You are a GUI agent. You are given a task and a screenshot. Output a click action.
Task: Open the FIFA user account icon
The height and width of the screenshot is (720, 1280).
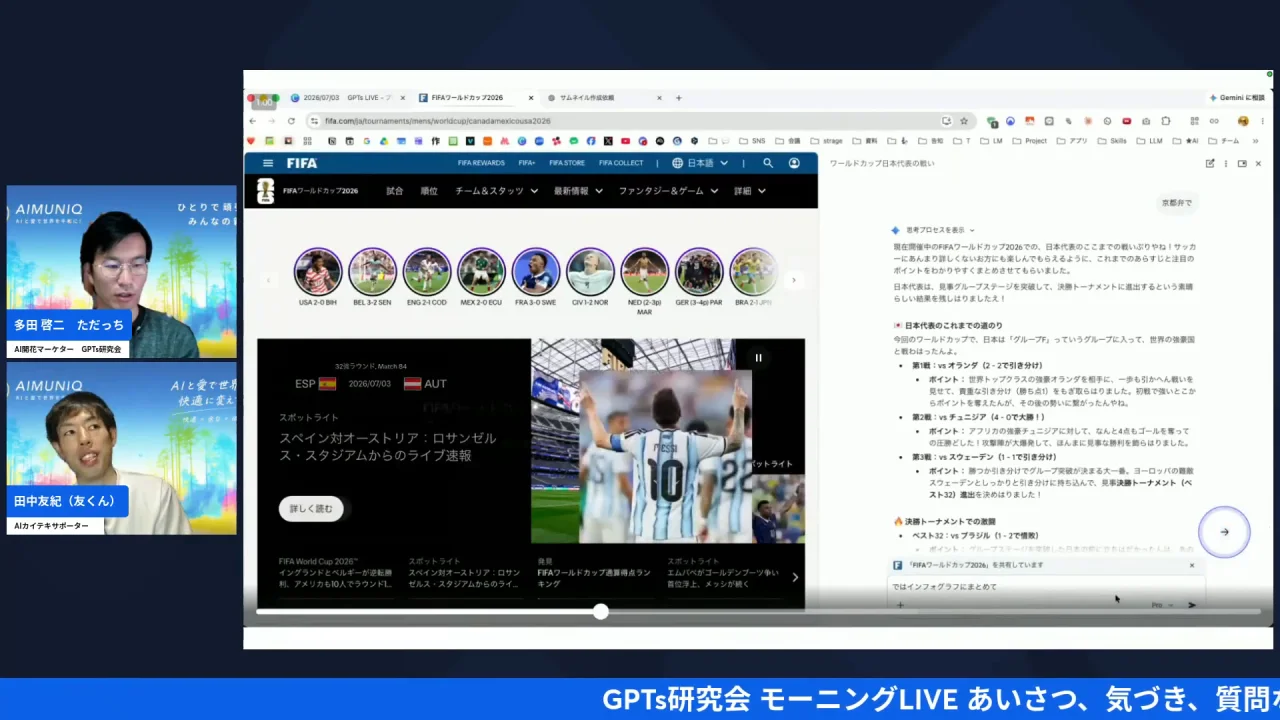coord(794,163)
